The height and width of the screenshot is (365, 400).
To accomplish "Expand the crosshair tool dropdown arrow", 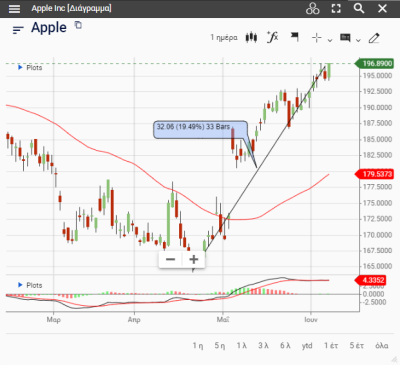I will [x=330, y=40].
